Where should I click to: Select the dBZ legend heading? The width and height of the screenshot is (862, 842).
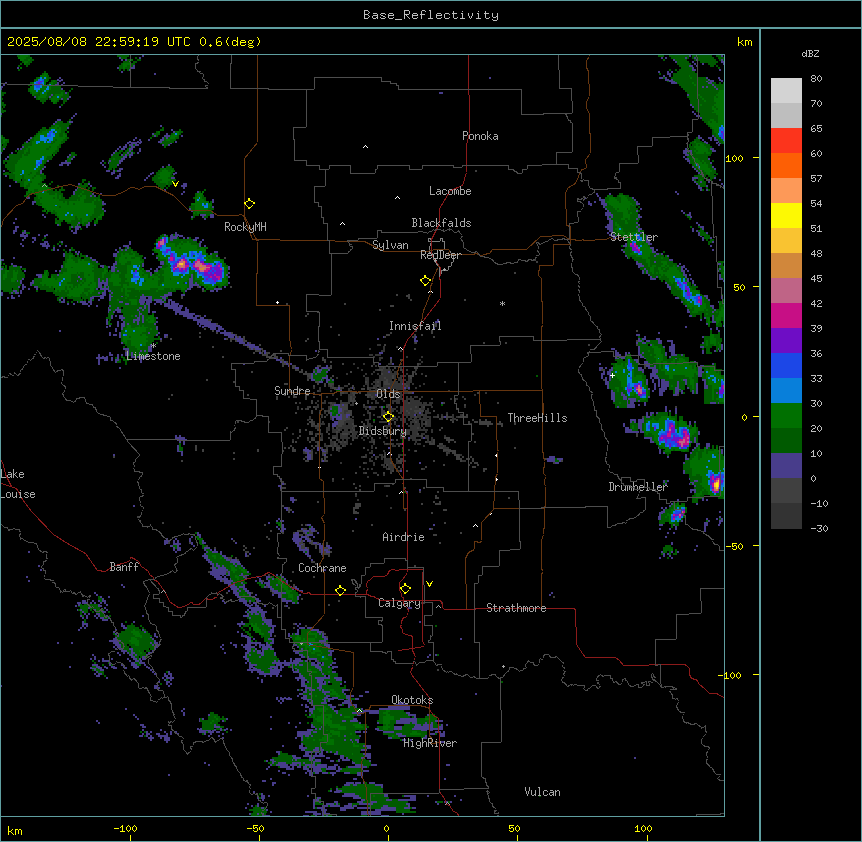pyautogui.click(x=810, y=53)
